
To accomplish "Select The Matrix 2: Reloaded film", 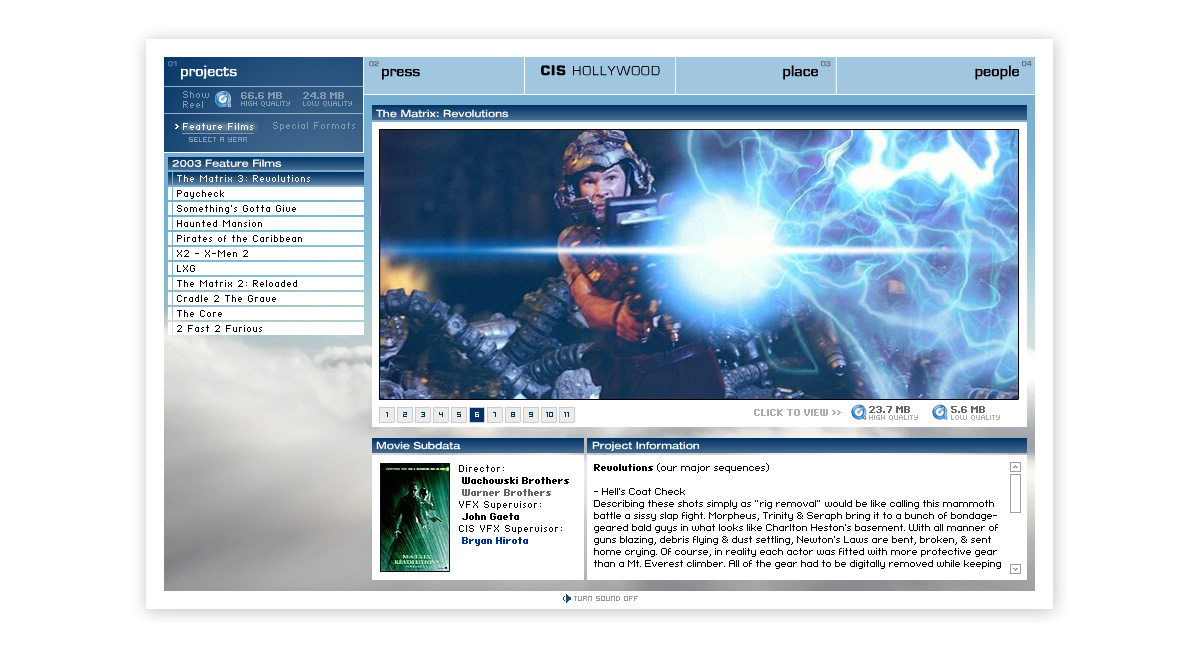I will tap(266, 284).
